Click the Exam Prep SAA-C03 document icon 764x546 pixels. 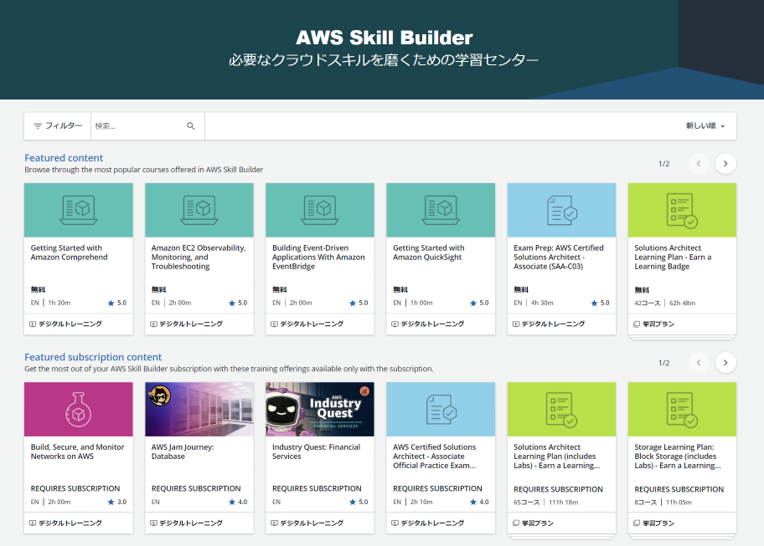click(x=562, y=210)
